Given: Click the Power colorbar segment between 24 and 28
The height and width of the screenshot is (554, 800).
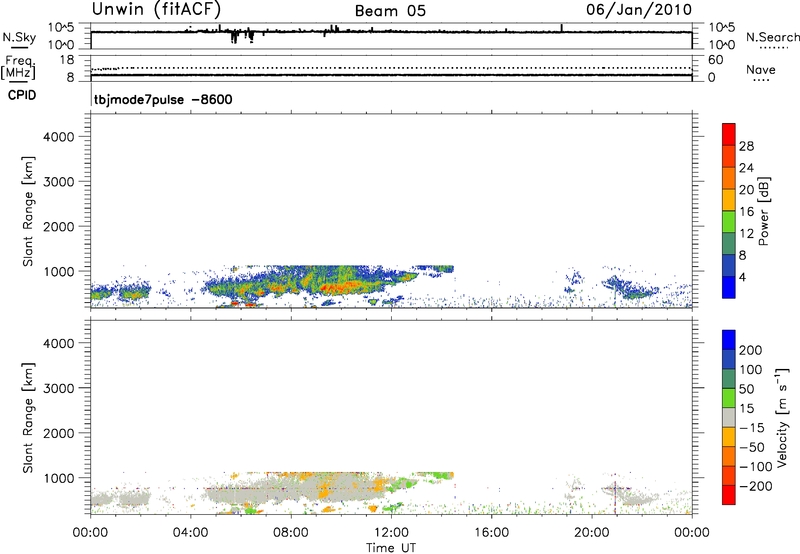Looking at the screenshot, I should [x=729, y=156].
